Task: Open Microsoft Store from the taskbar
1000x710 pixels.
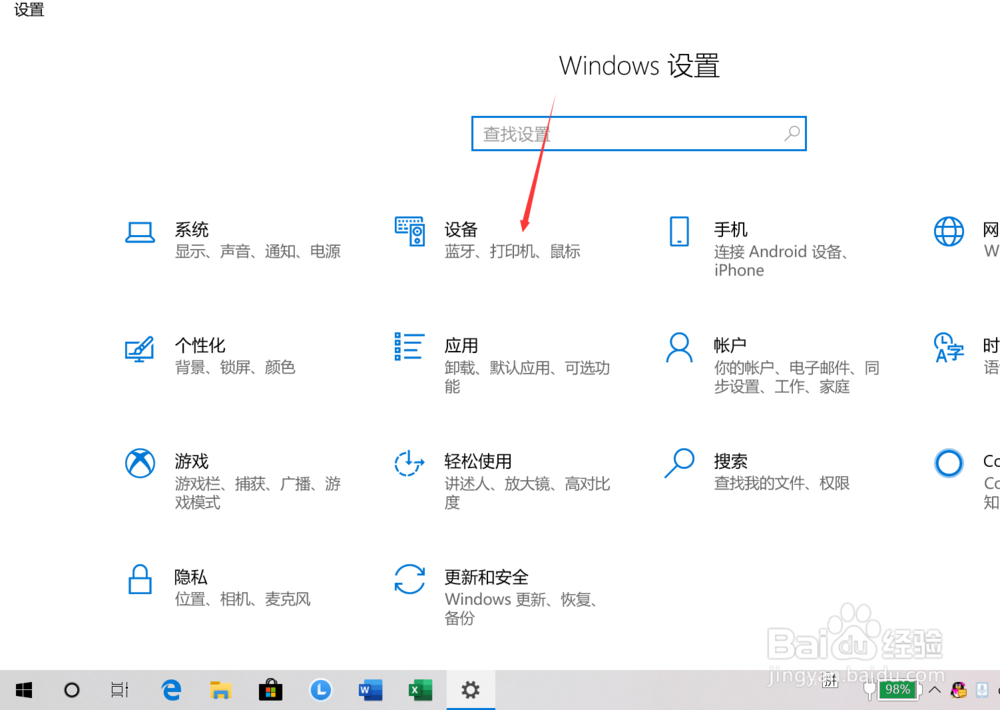Action: coord(270,689)
